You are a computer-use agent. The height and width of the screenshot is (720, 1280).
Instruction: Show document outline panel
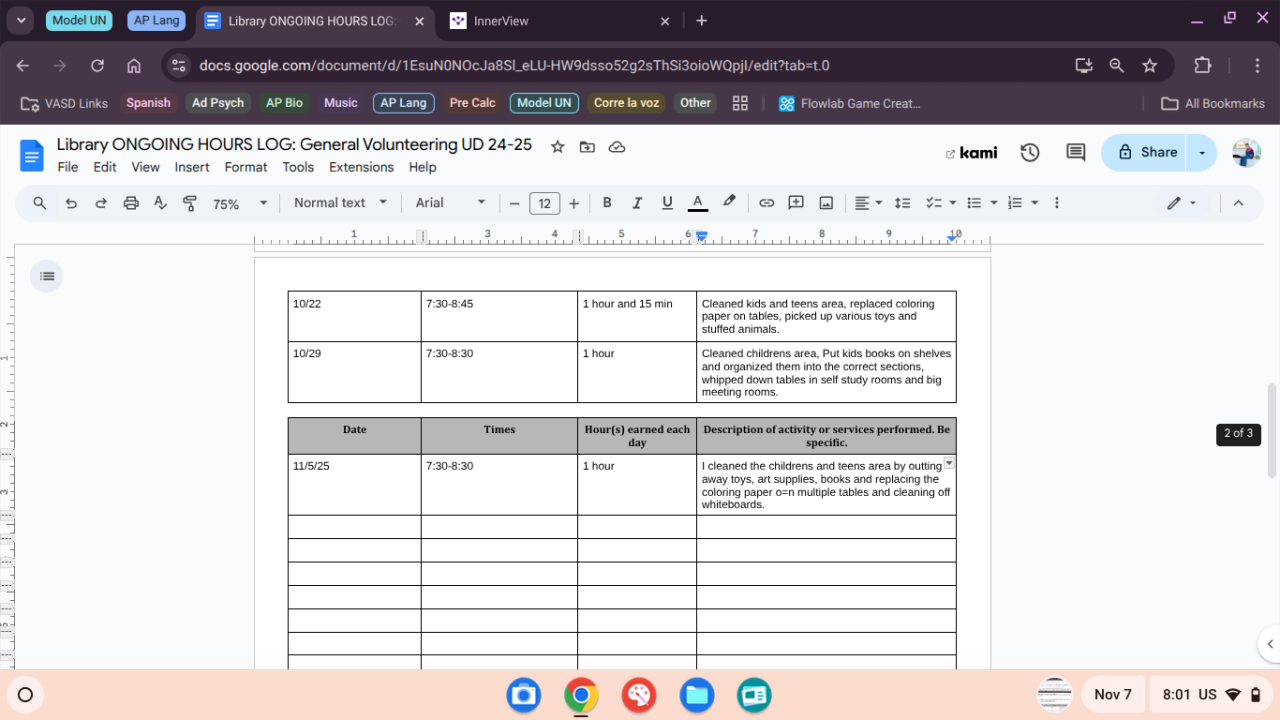(46, 276)
